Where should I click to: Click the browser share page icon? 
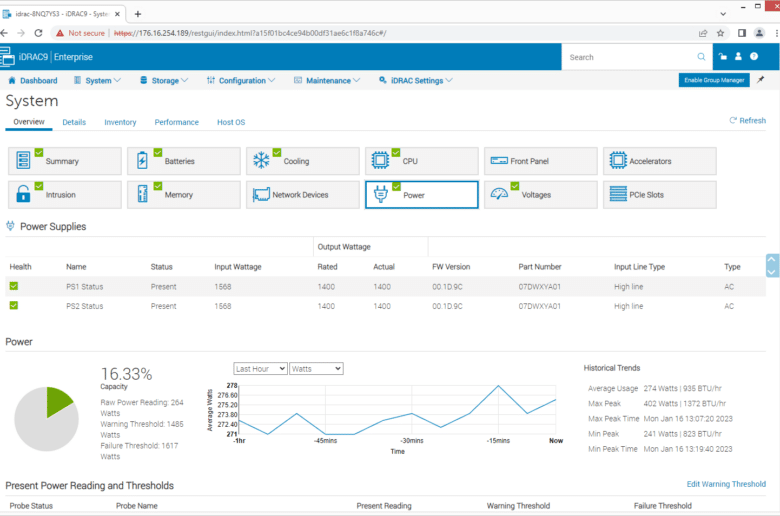pos(703,33)
